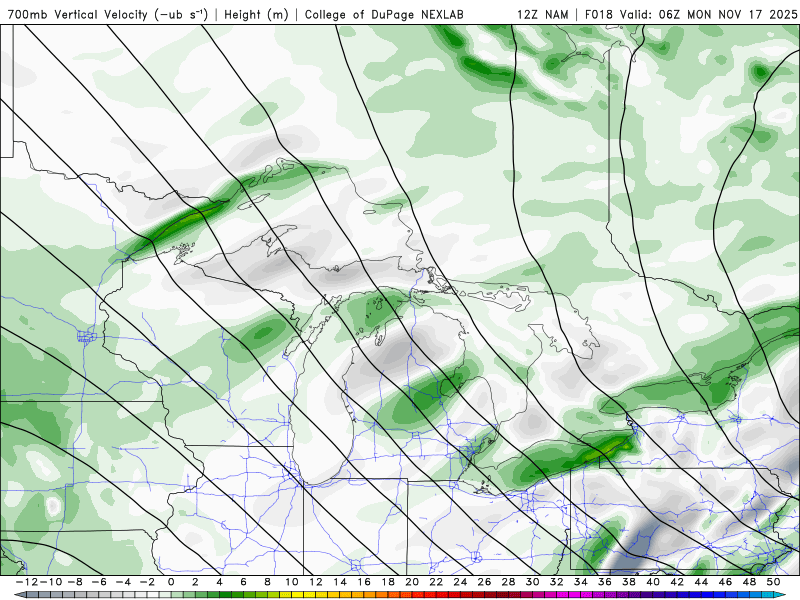
Task: Click the '700mb Vertical Velocity' title text
Action: (78, 14)
